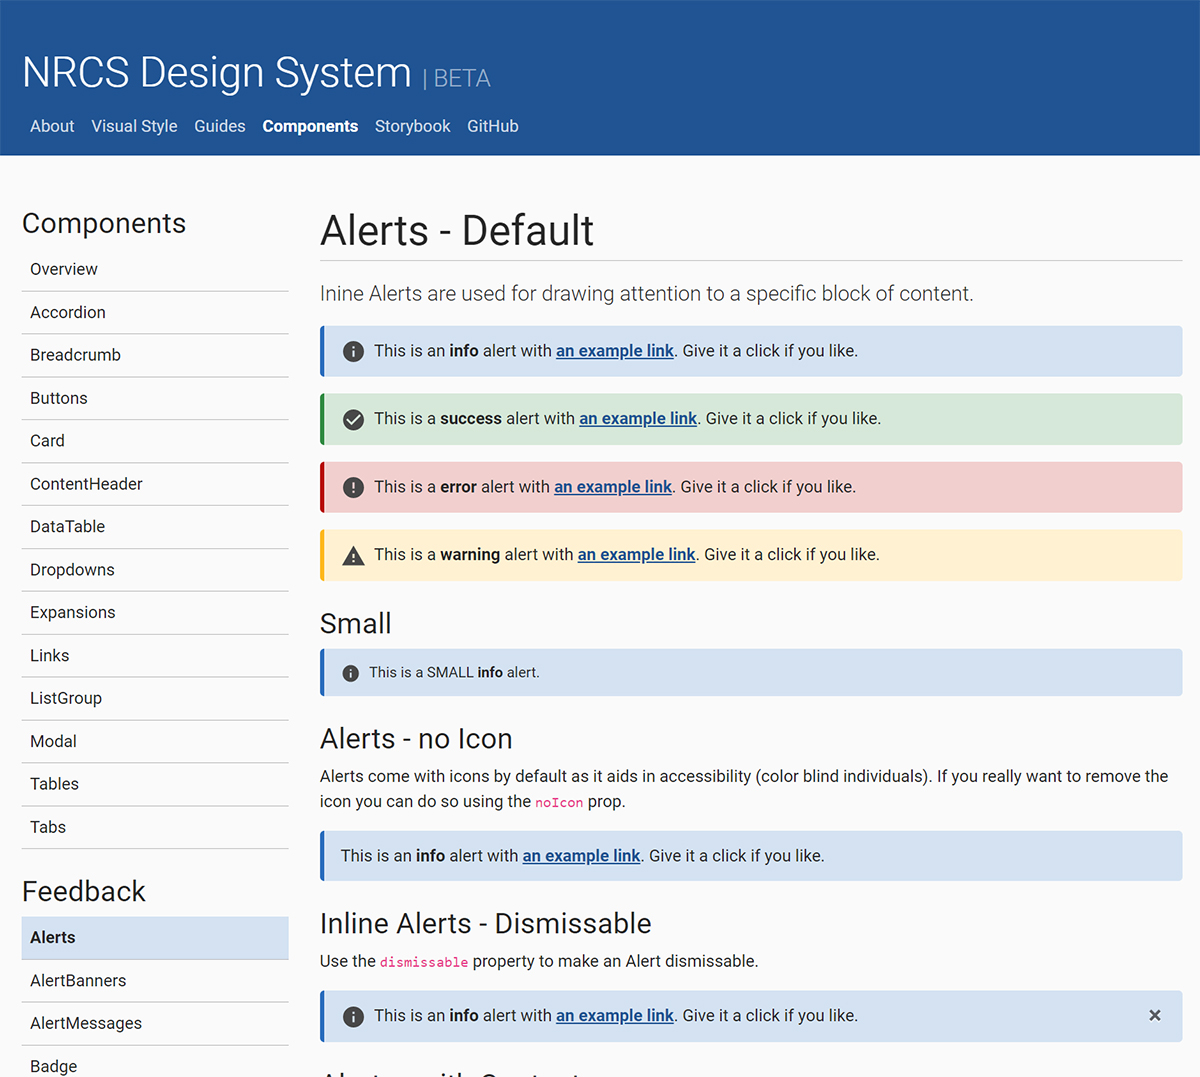
Task: Follow the example link in the no-icon alert
Action: 581,856
